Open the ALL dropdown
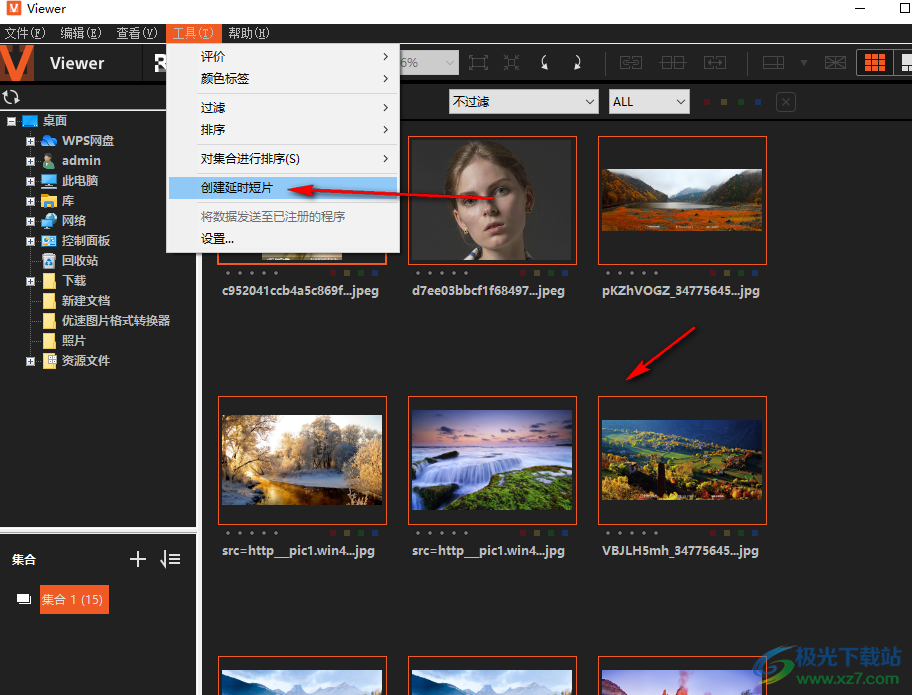Screen dimensions: 912x695 coord(649,102)
